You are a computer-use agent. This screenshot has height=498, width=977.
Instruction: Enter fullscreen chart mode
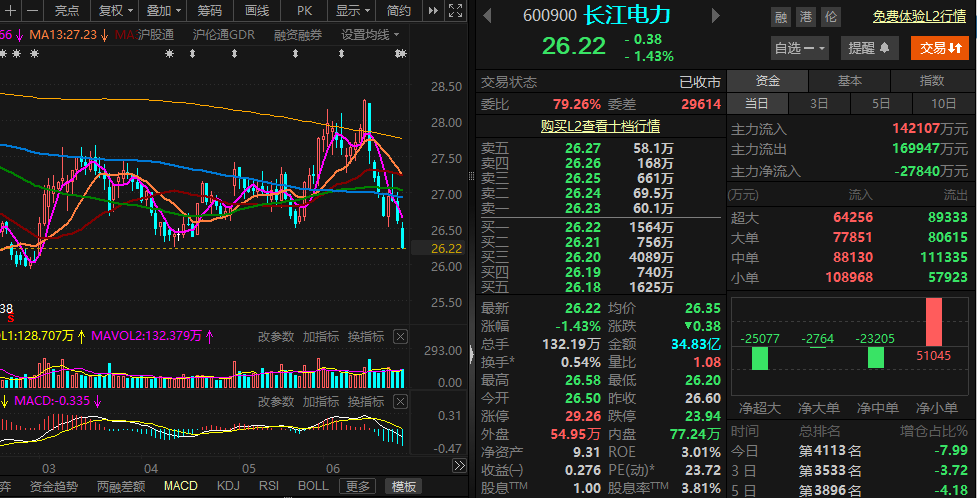tap(455, 10)
